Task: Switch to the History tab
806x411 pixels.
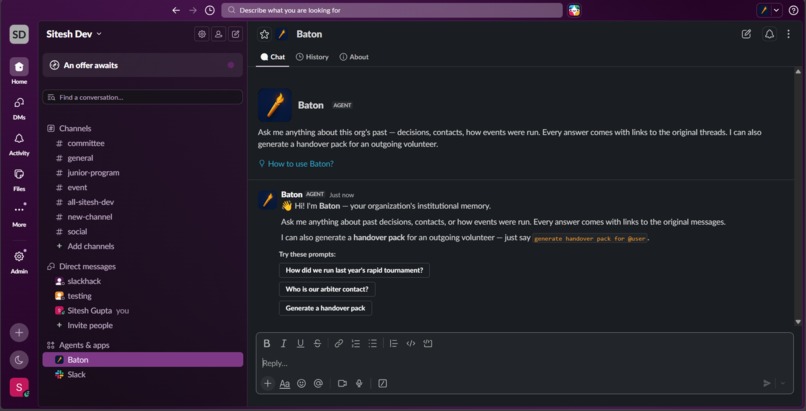Action: pyautogui.click(x=312, y=57)
